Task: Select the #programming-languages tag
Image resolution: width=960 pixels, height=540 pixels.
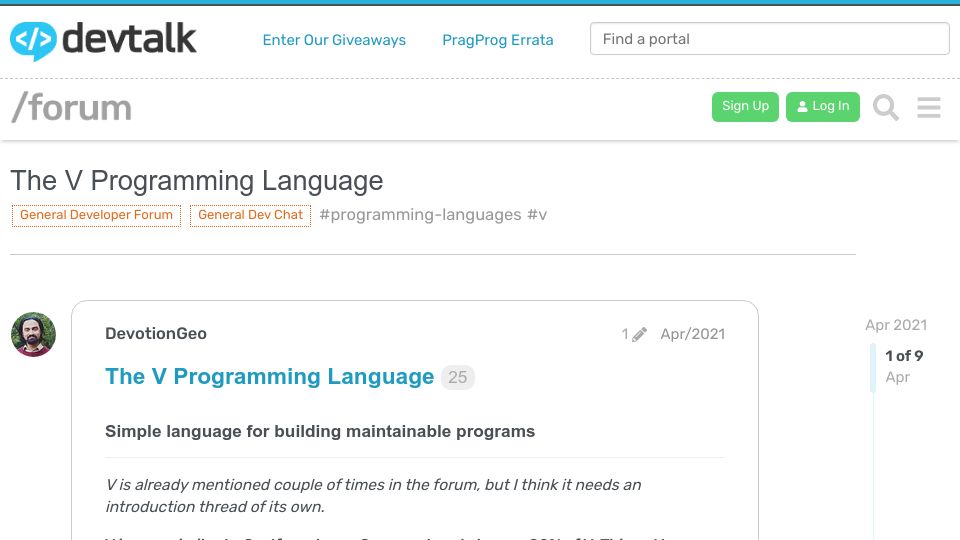Action: click(x=420, y=215)
